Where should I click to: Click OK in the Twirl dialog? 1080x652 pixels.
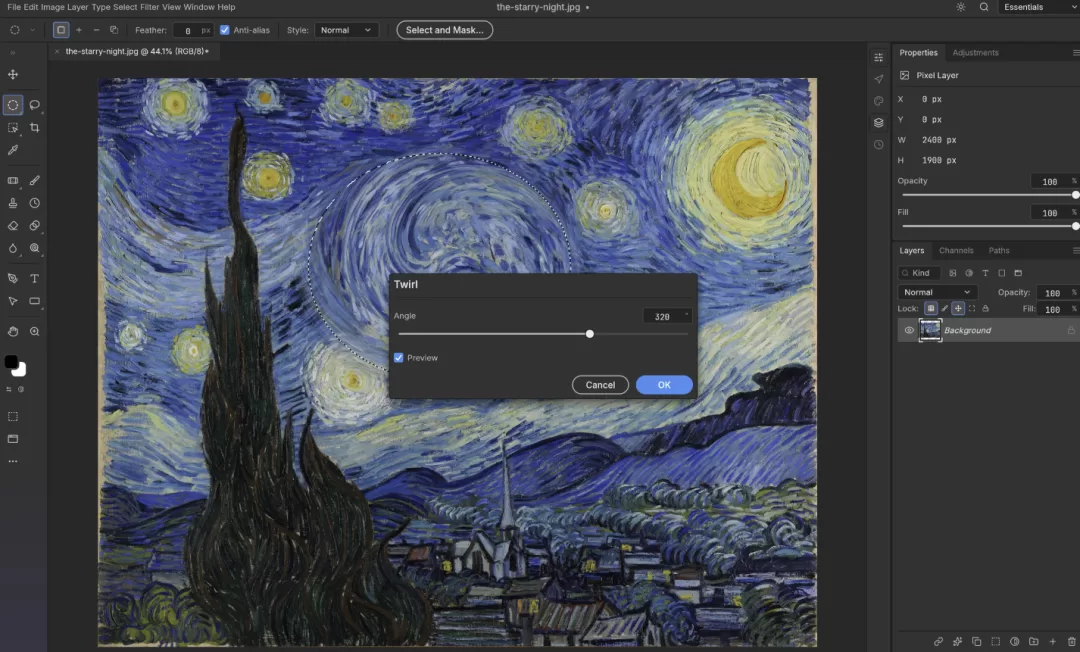tap(664, 385)
